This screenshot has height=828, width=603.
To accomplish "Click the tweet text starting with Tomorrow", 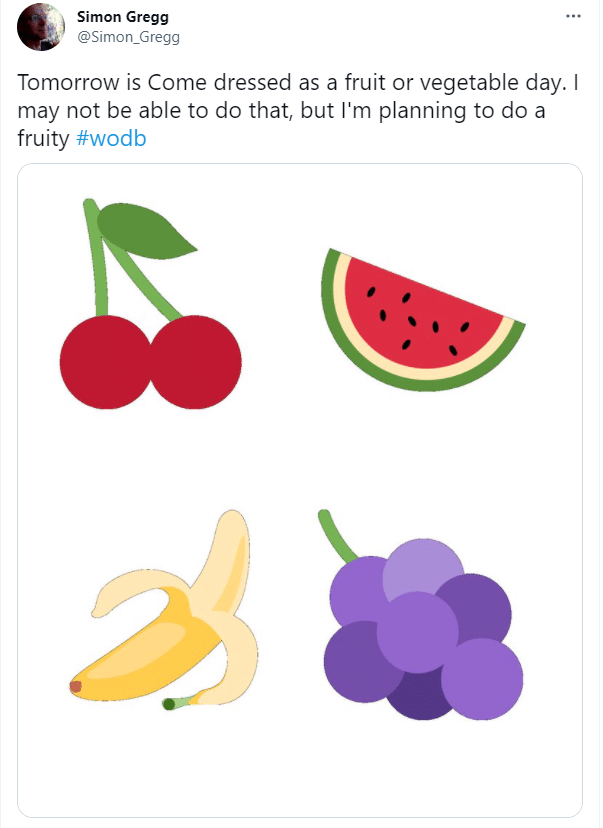I will pyautogui.click(x=298, y=110).
